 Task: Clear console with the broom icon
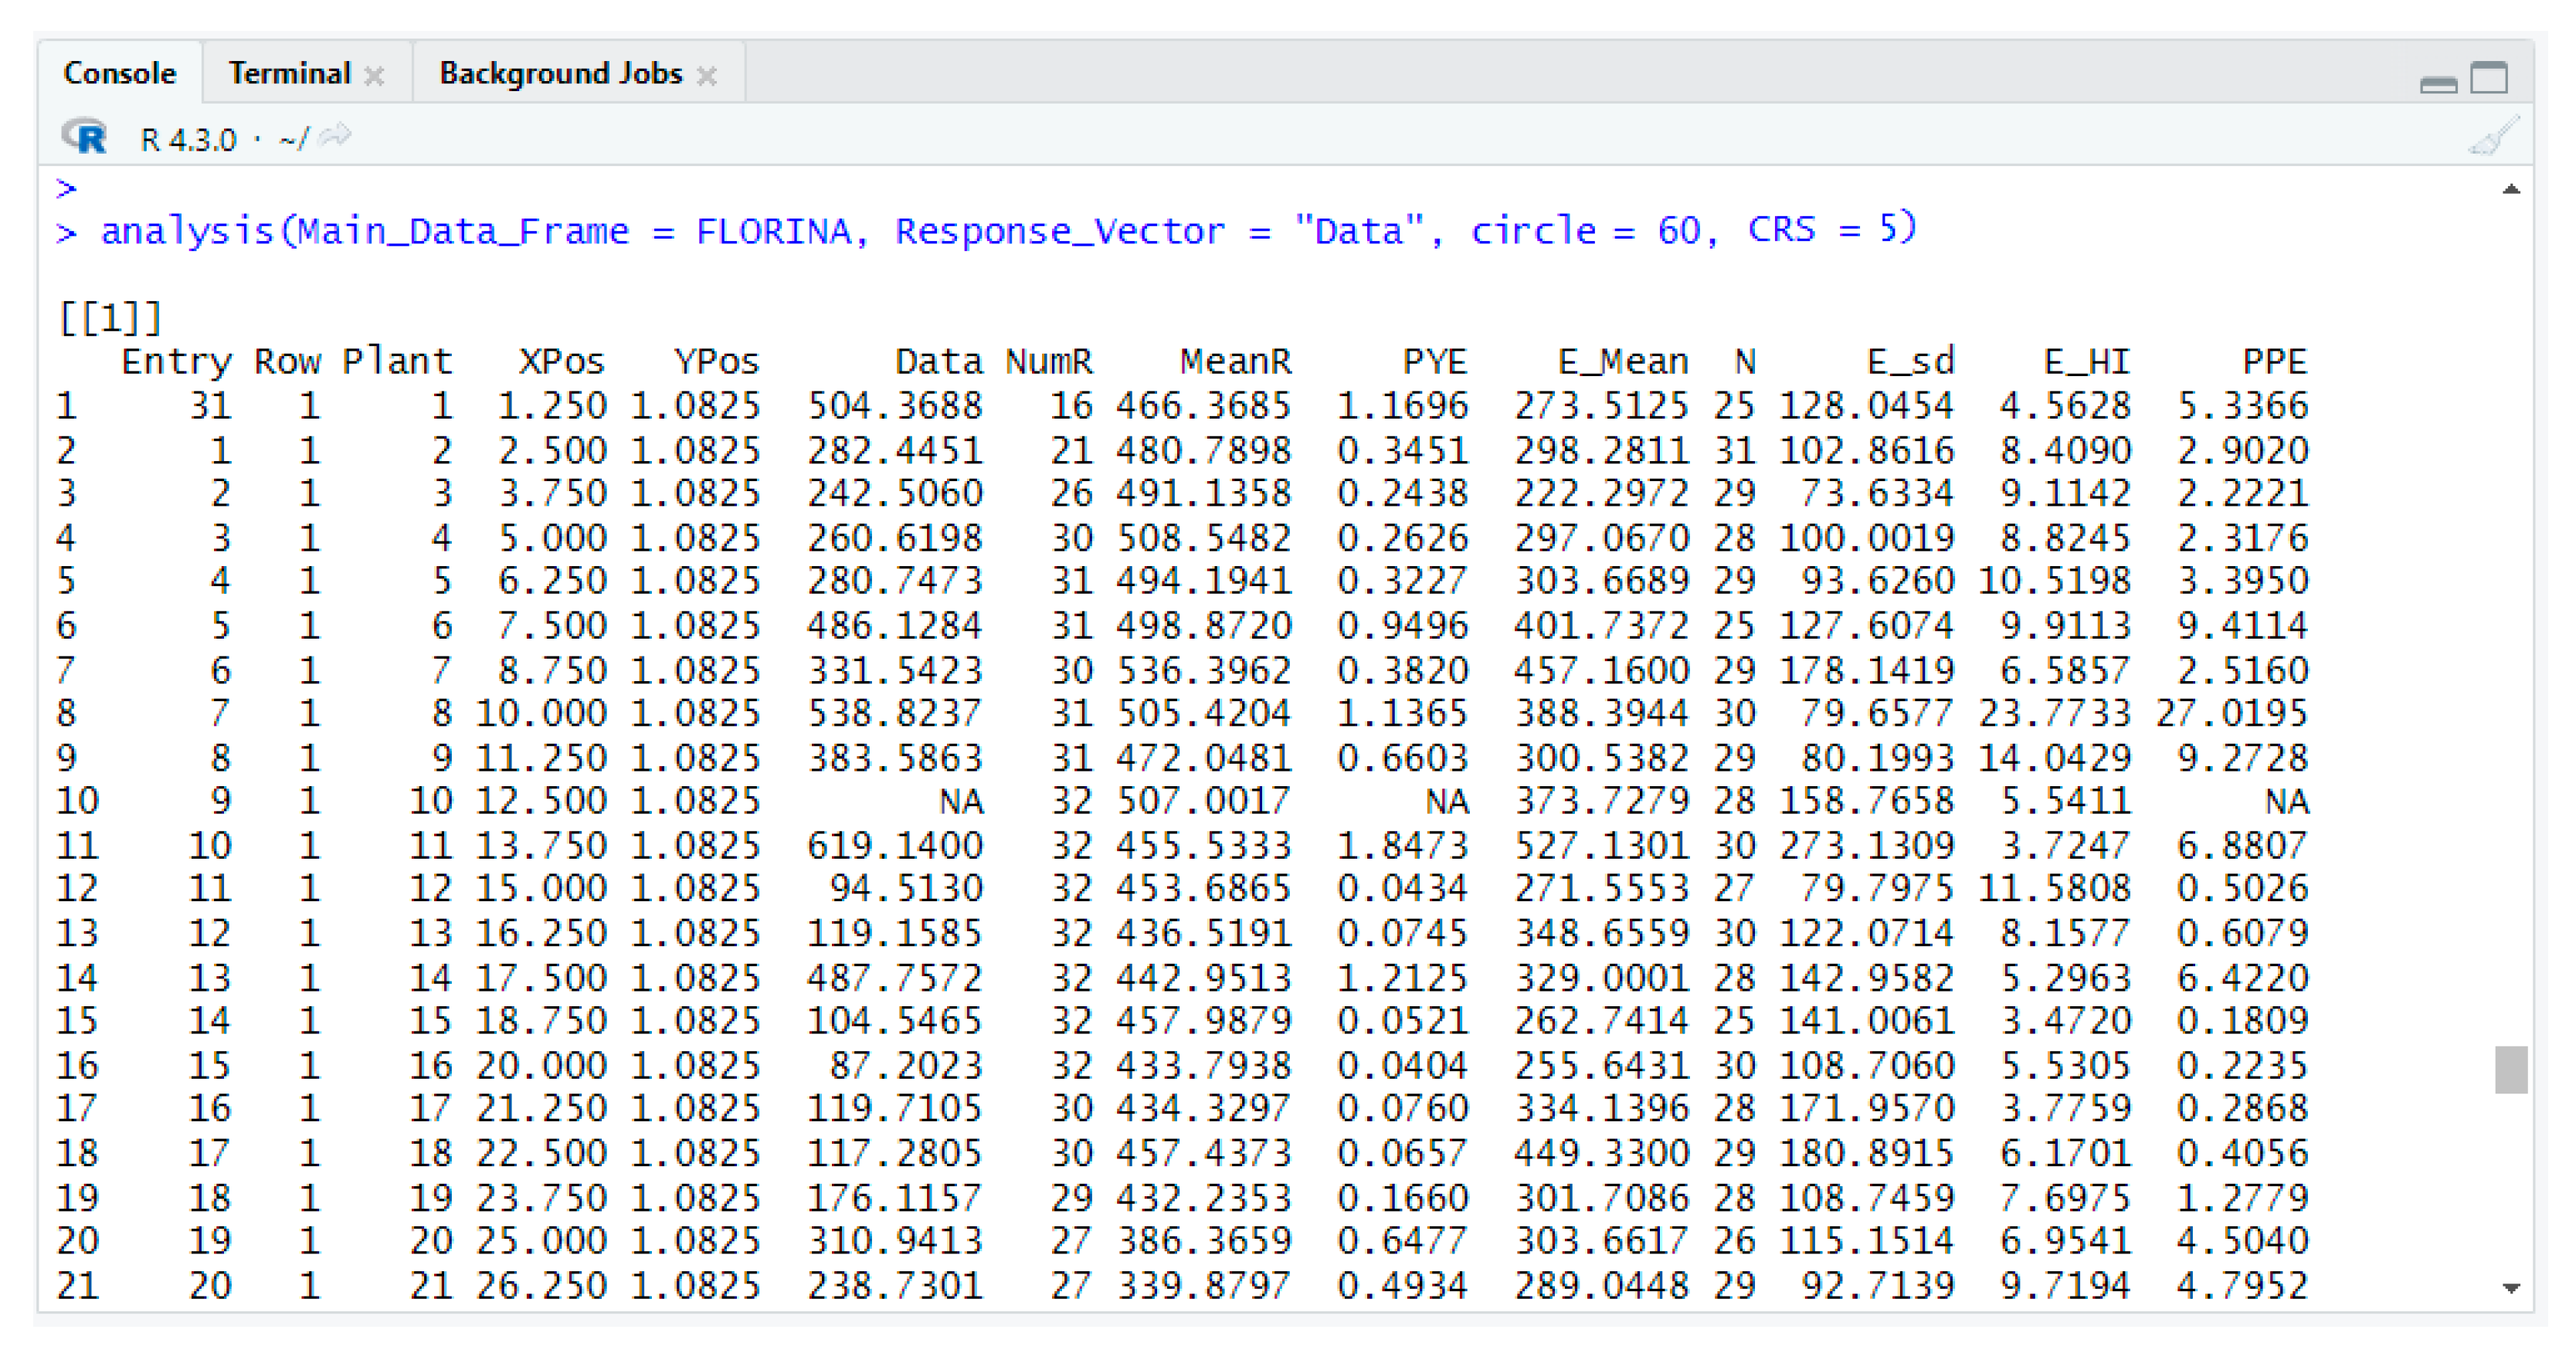[2493, 137]
